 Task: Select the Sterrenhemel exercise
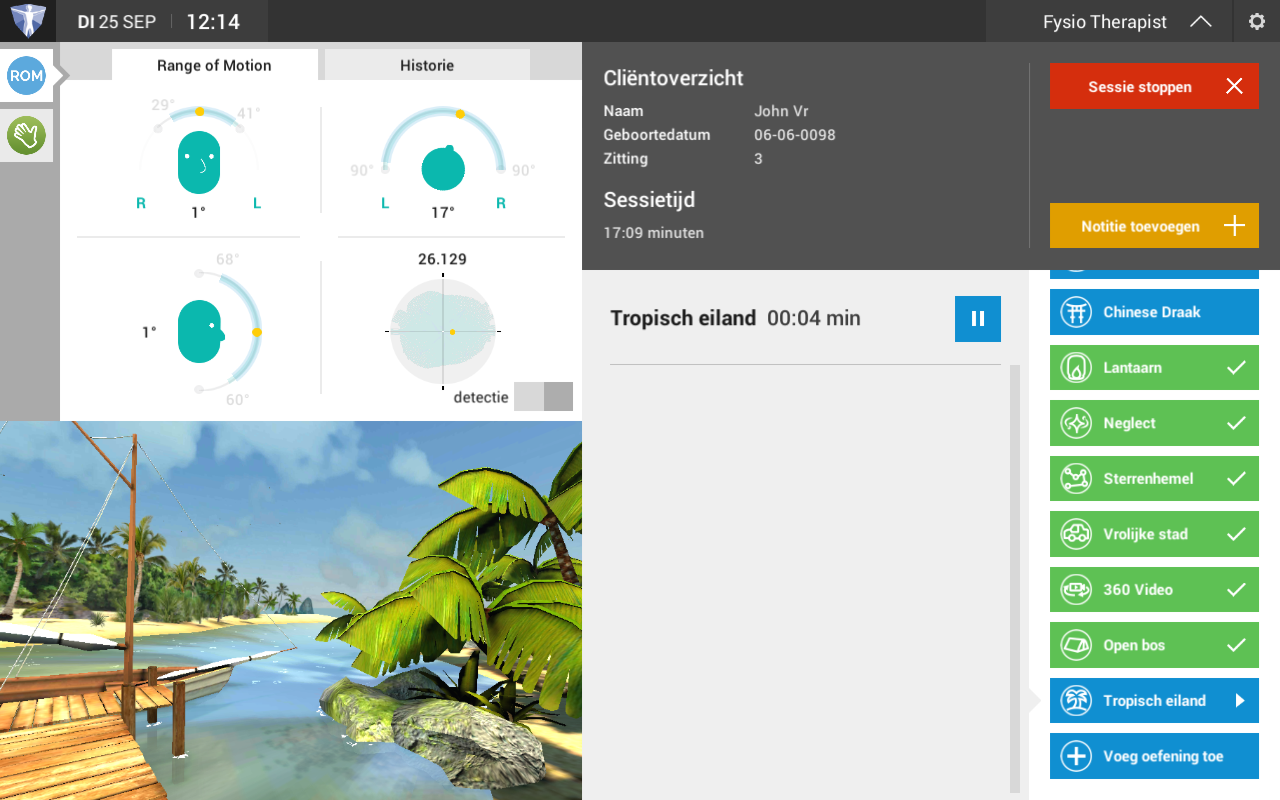click(1154, 478)
